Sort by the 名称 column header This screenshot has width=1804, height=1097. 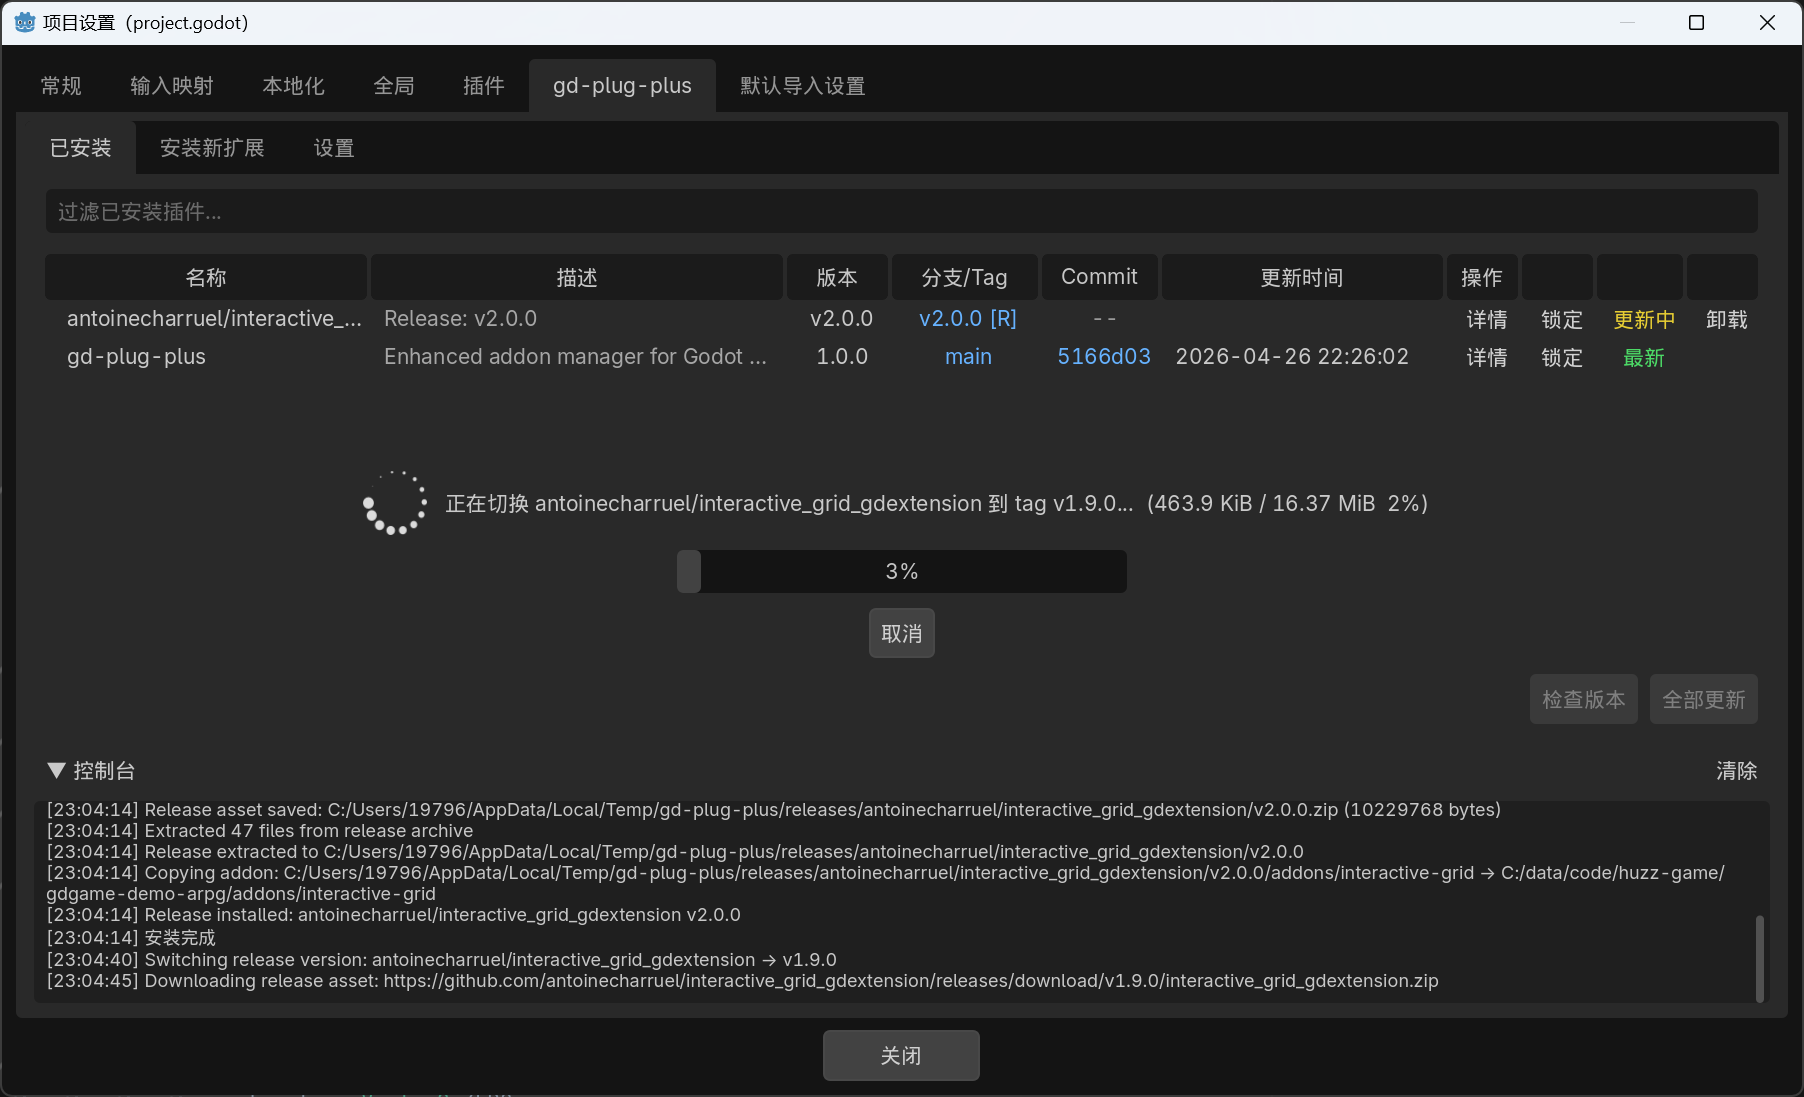click(x=206, y=277)
